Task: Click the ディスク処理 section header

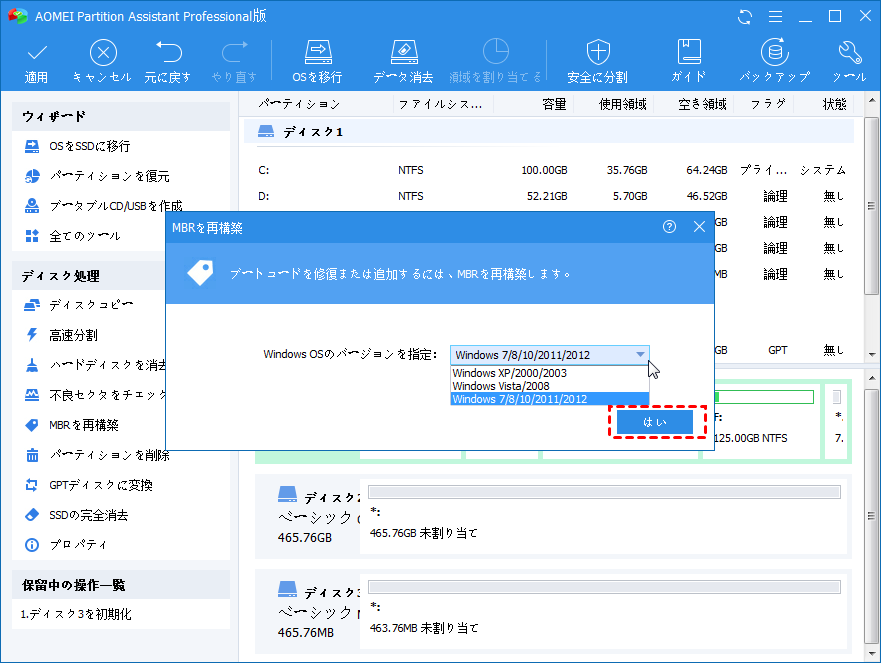Action: (x=88, y=276)
